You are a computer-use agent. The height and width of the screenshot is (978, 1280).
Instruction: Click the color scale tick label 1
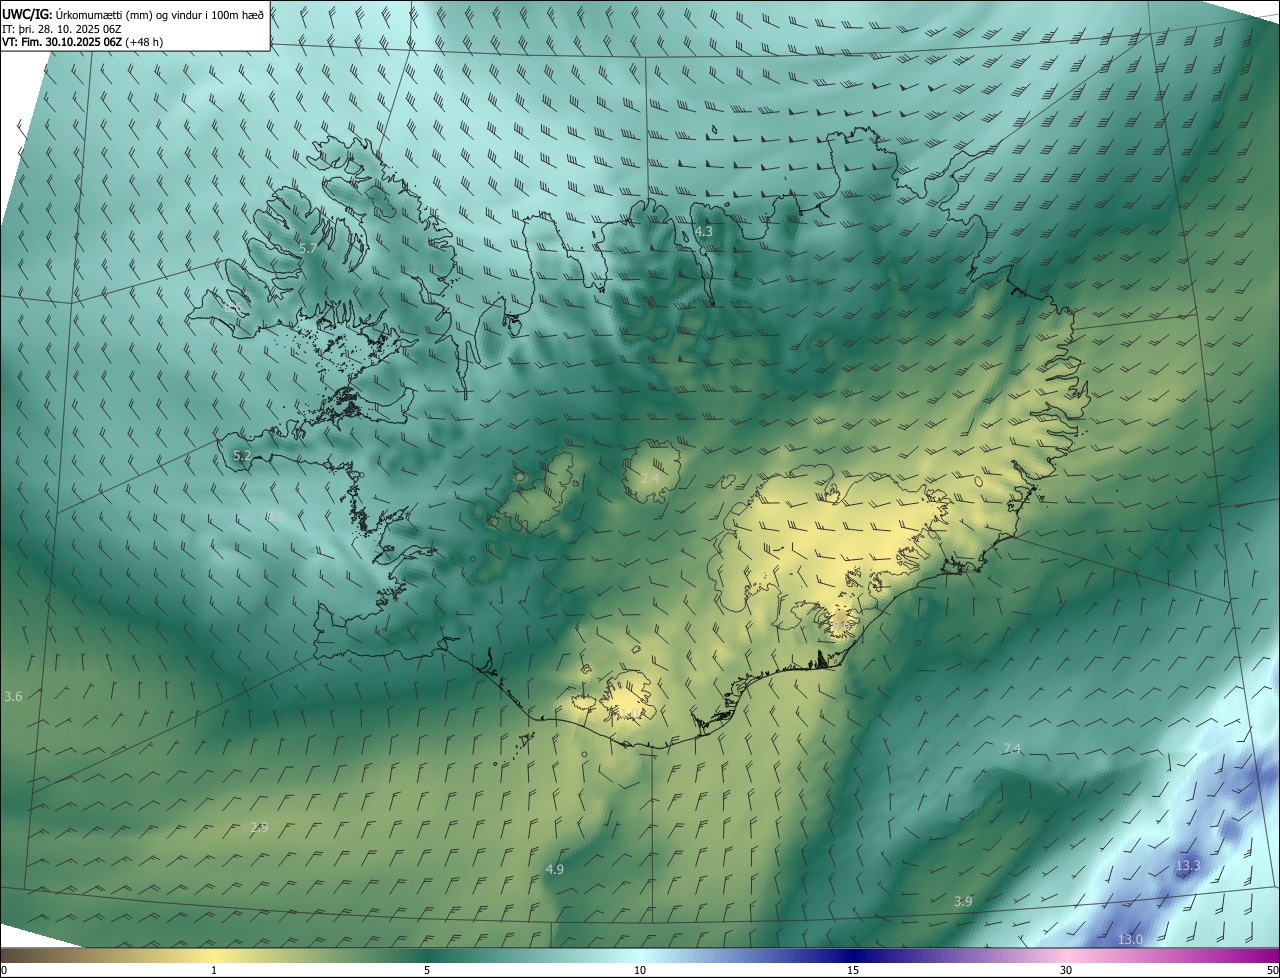coord(214,971)
